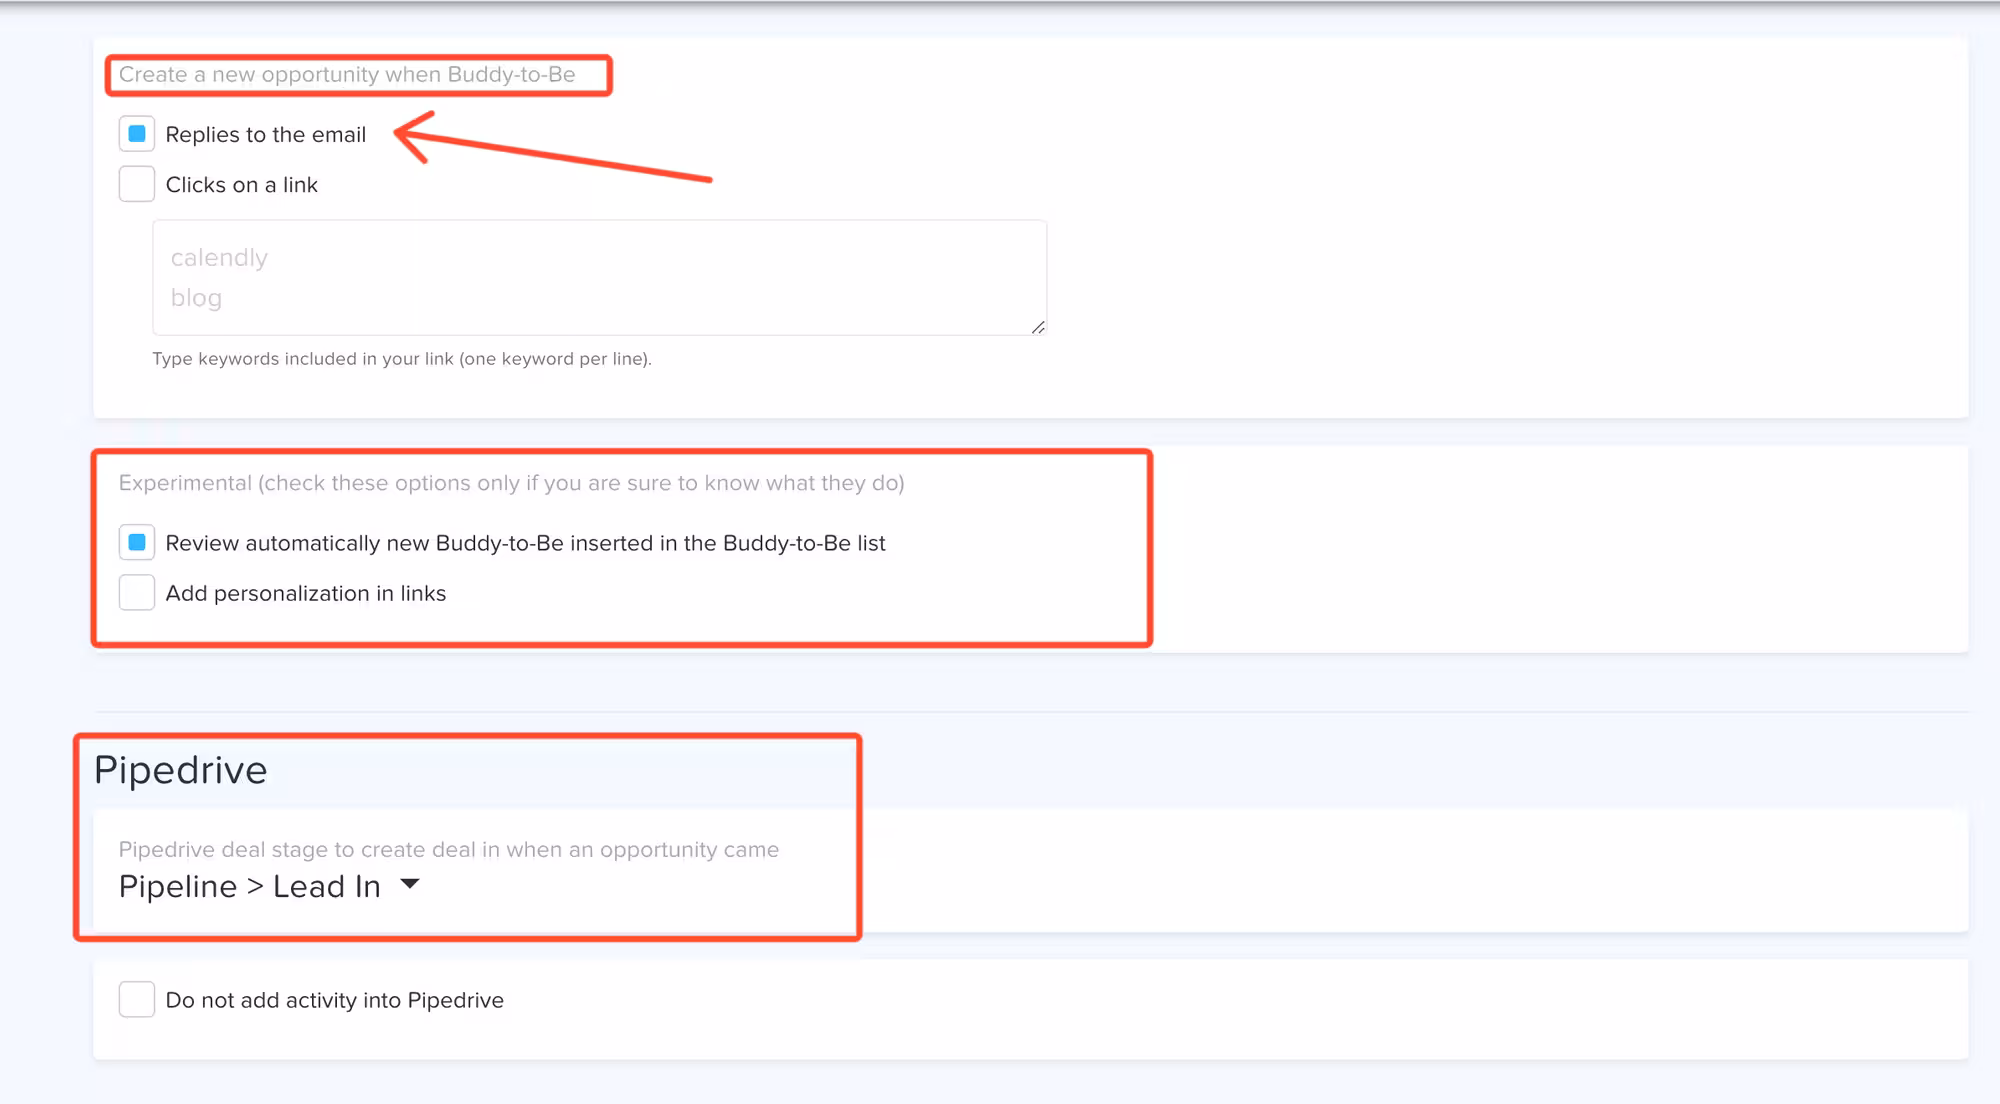Check the 'Add personalization in links' box
Viewport: 2000px width, 1104px height.
tap(137, 593)
